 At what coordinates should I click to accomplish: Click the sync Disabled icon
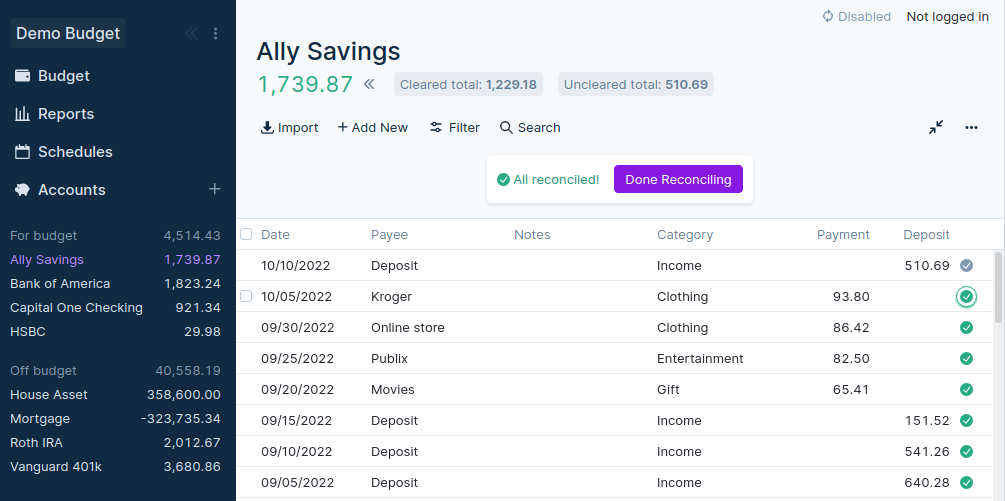click(x=828, y=16)
